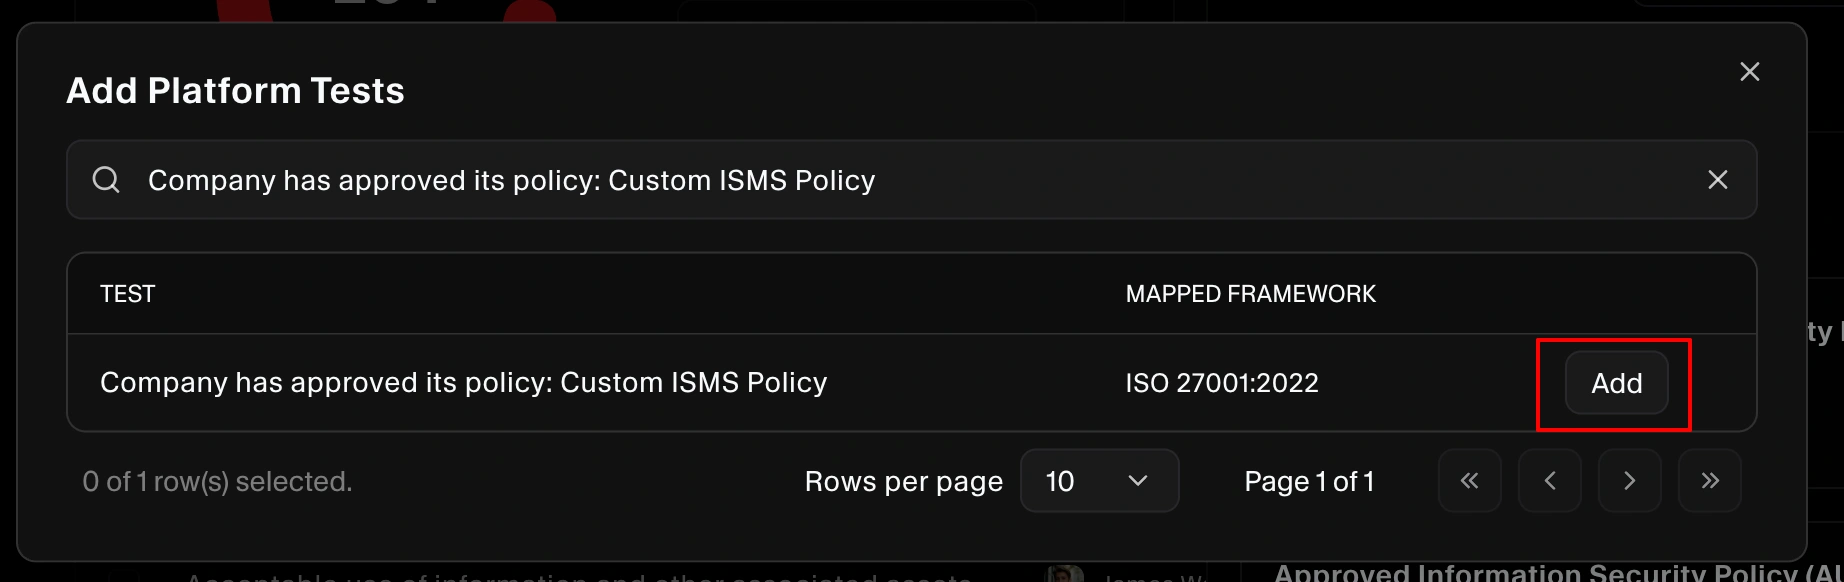This screenshot has width=1844, height=582.
Task: Dismiss the Add Platform Tests dialog
Action: point(1750,71)
